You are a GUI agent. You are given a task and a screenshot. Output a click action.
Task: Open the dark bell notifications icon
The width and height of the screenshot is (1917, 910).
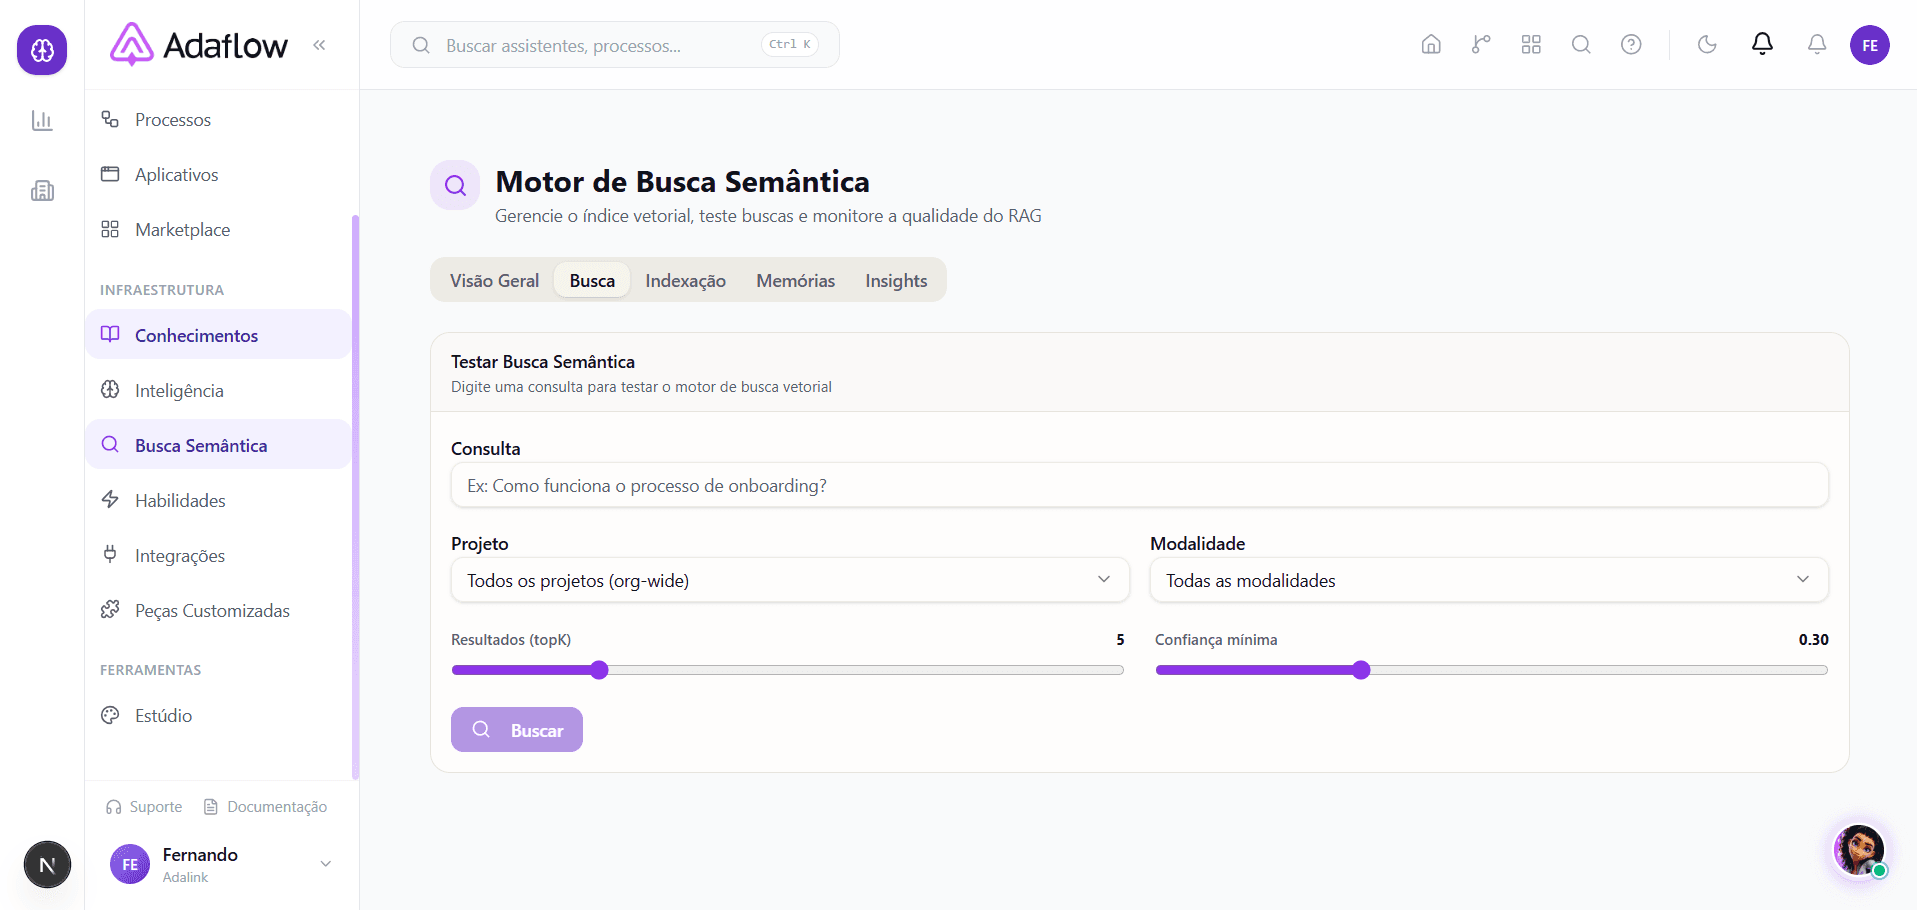1762,44
